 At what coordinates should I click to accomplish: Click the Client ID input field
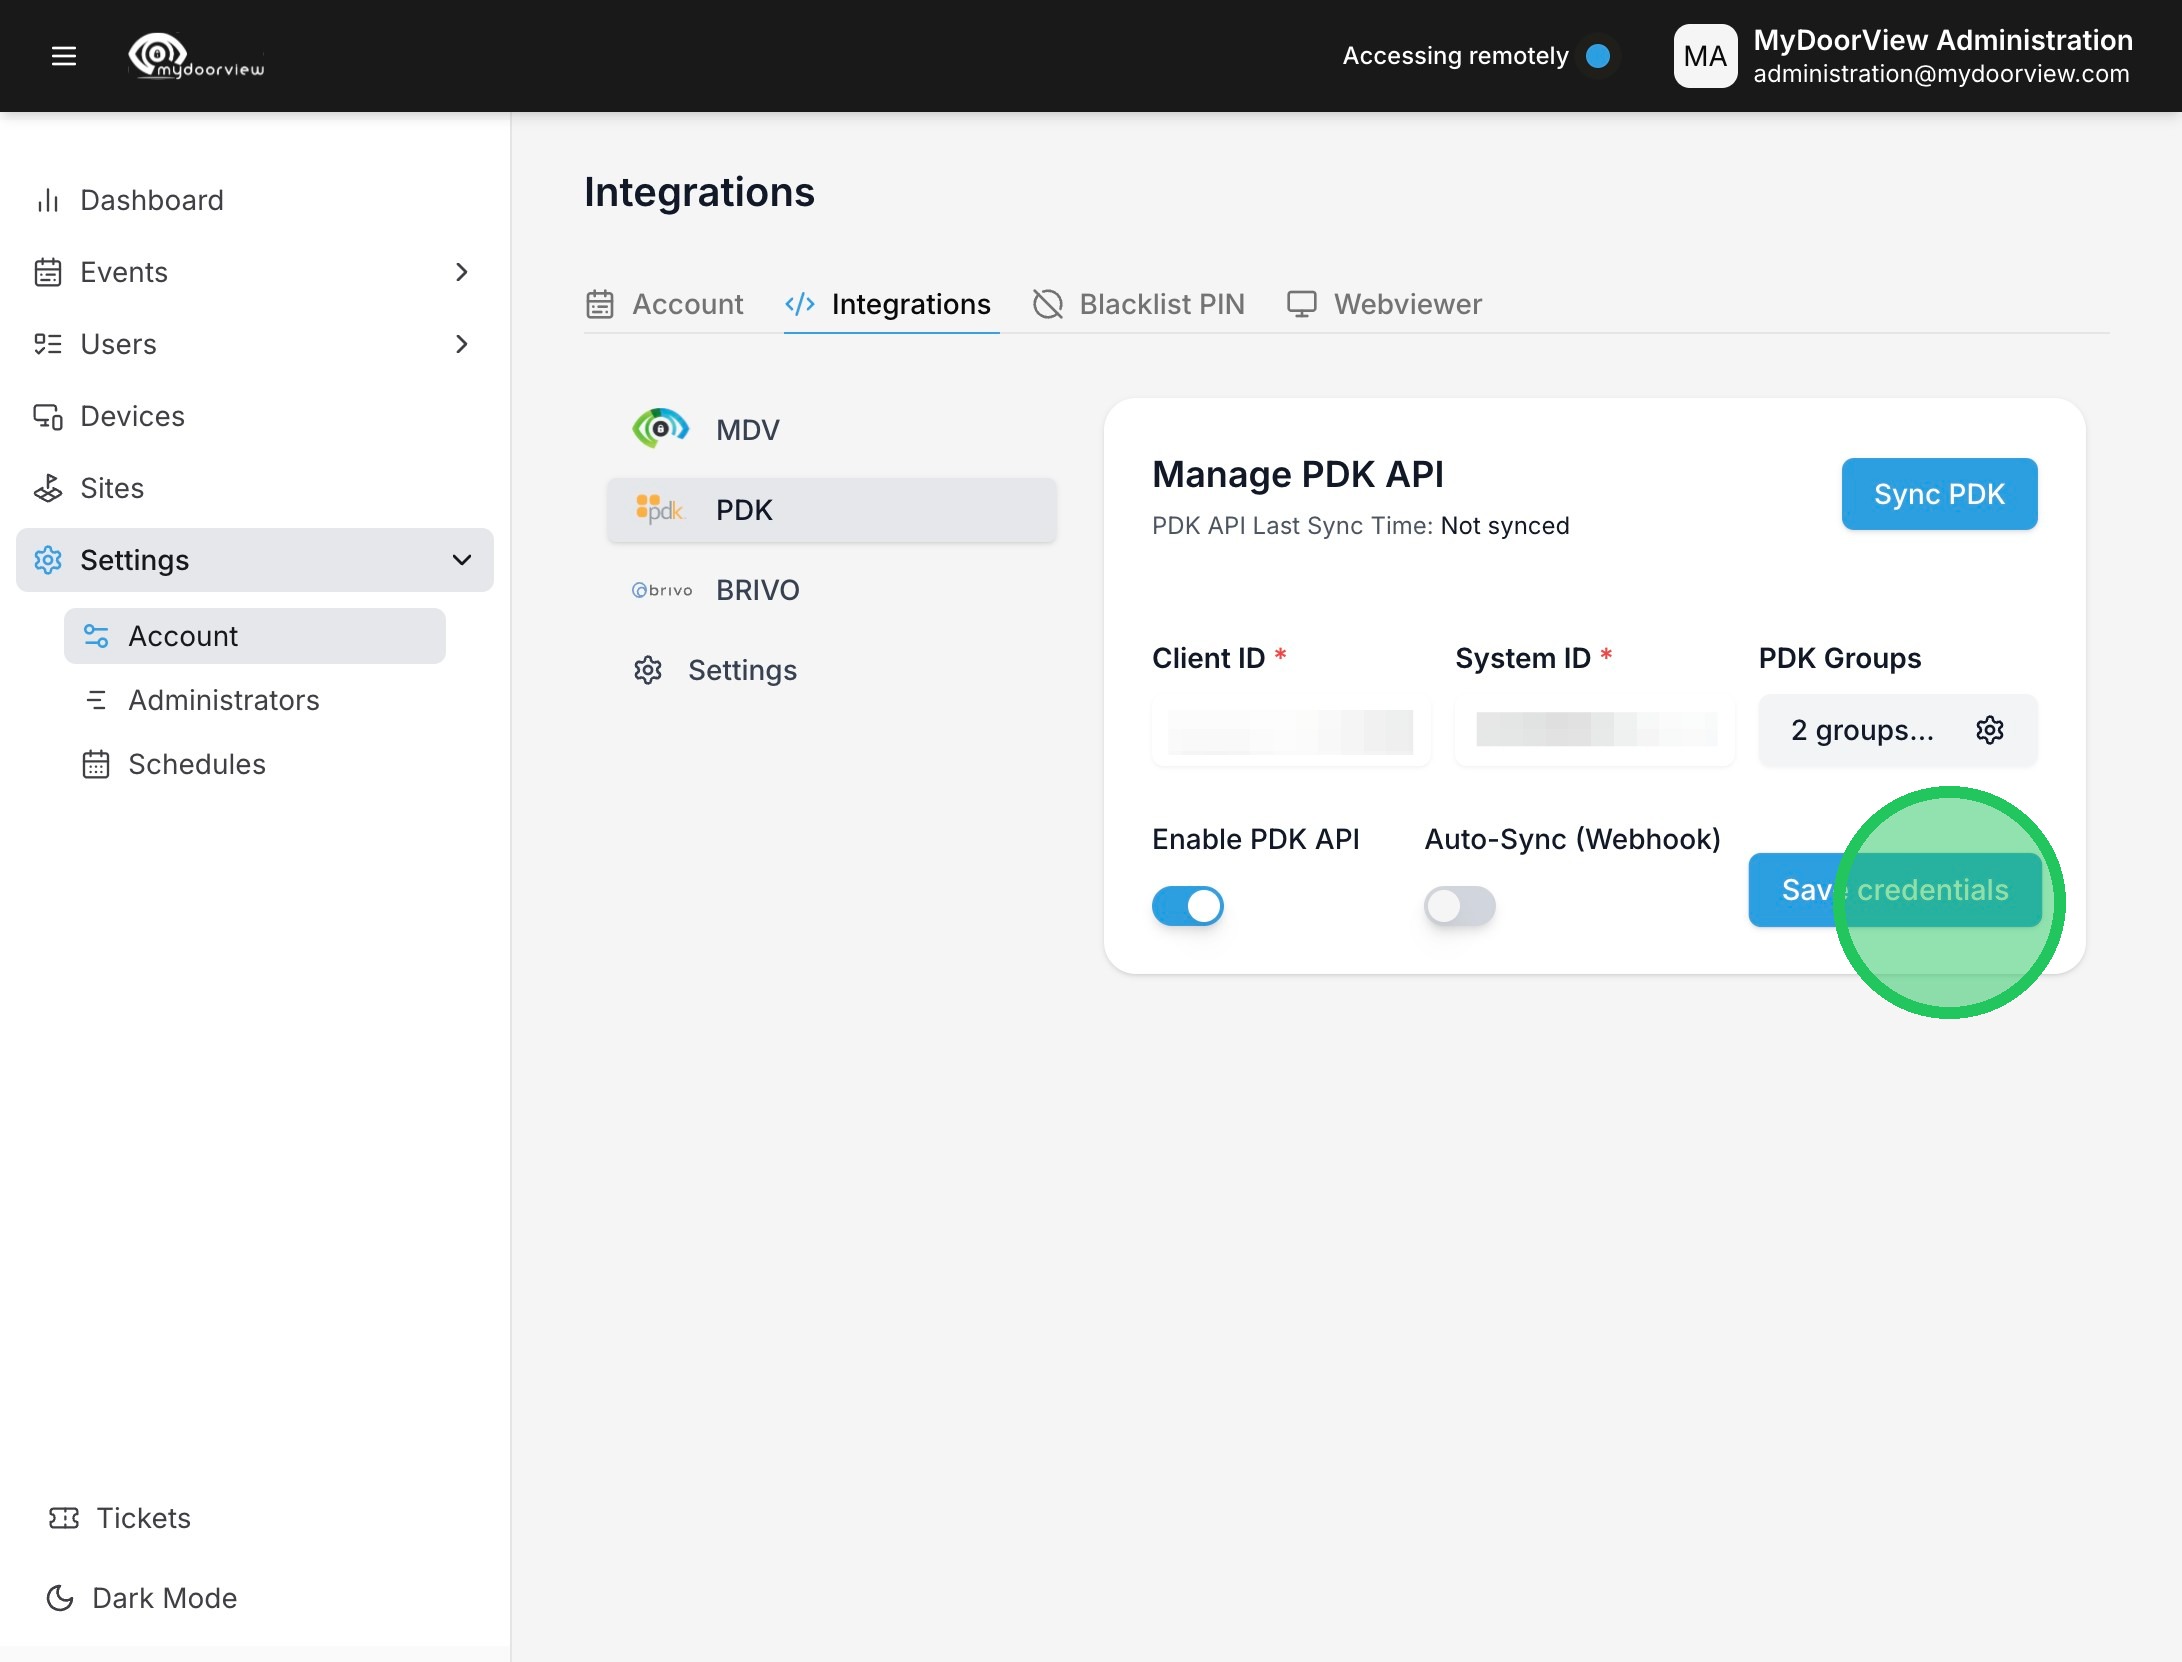(x=1290, y=731)
